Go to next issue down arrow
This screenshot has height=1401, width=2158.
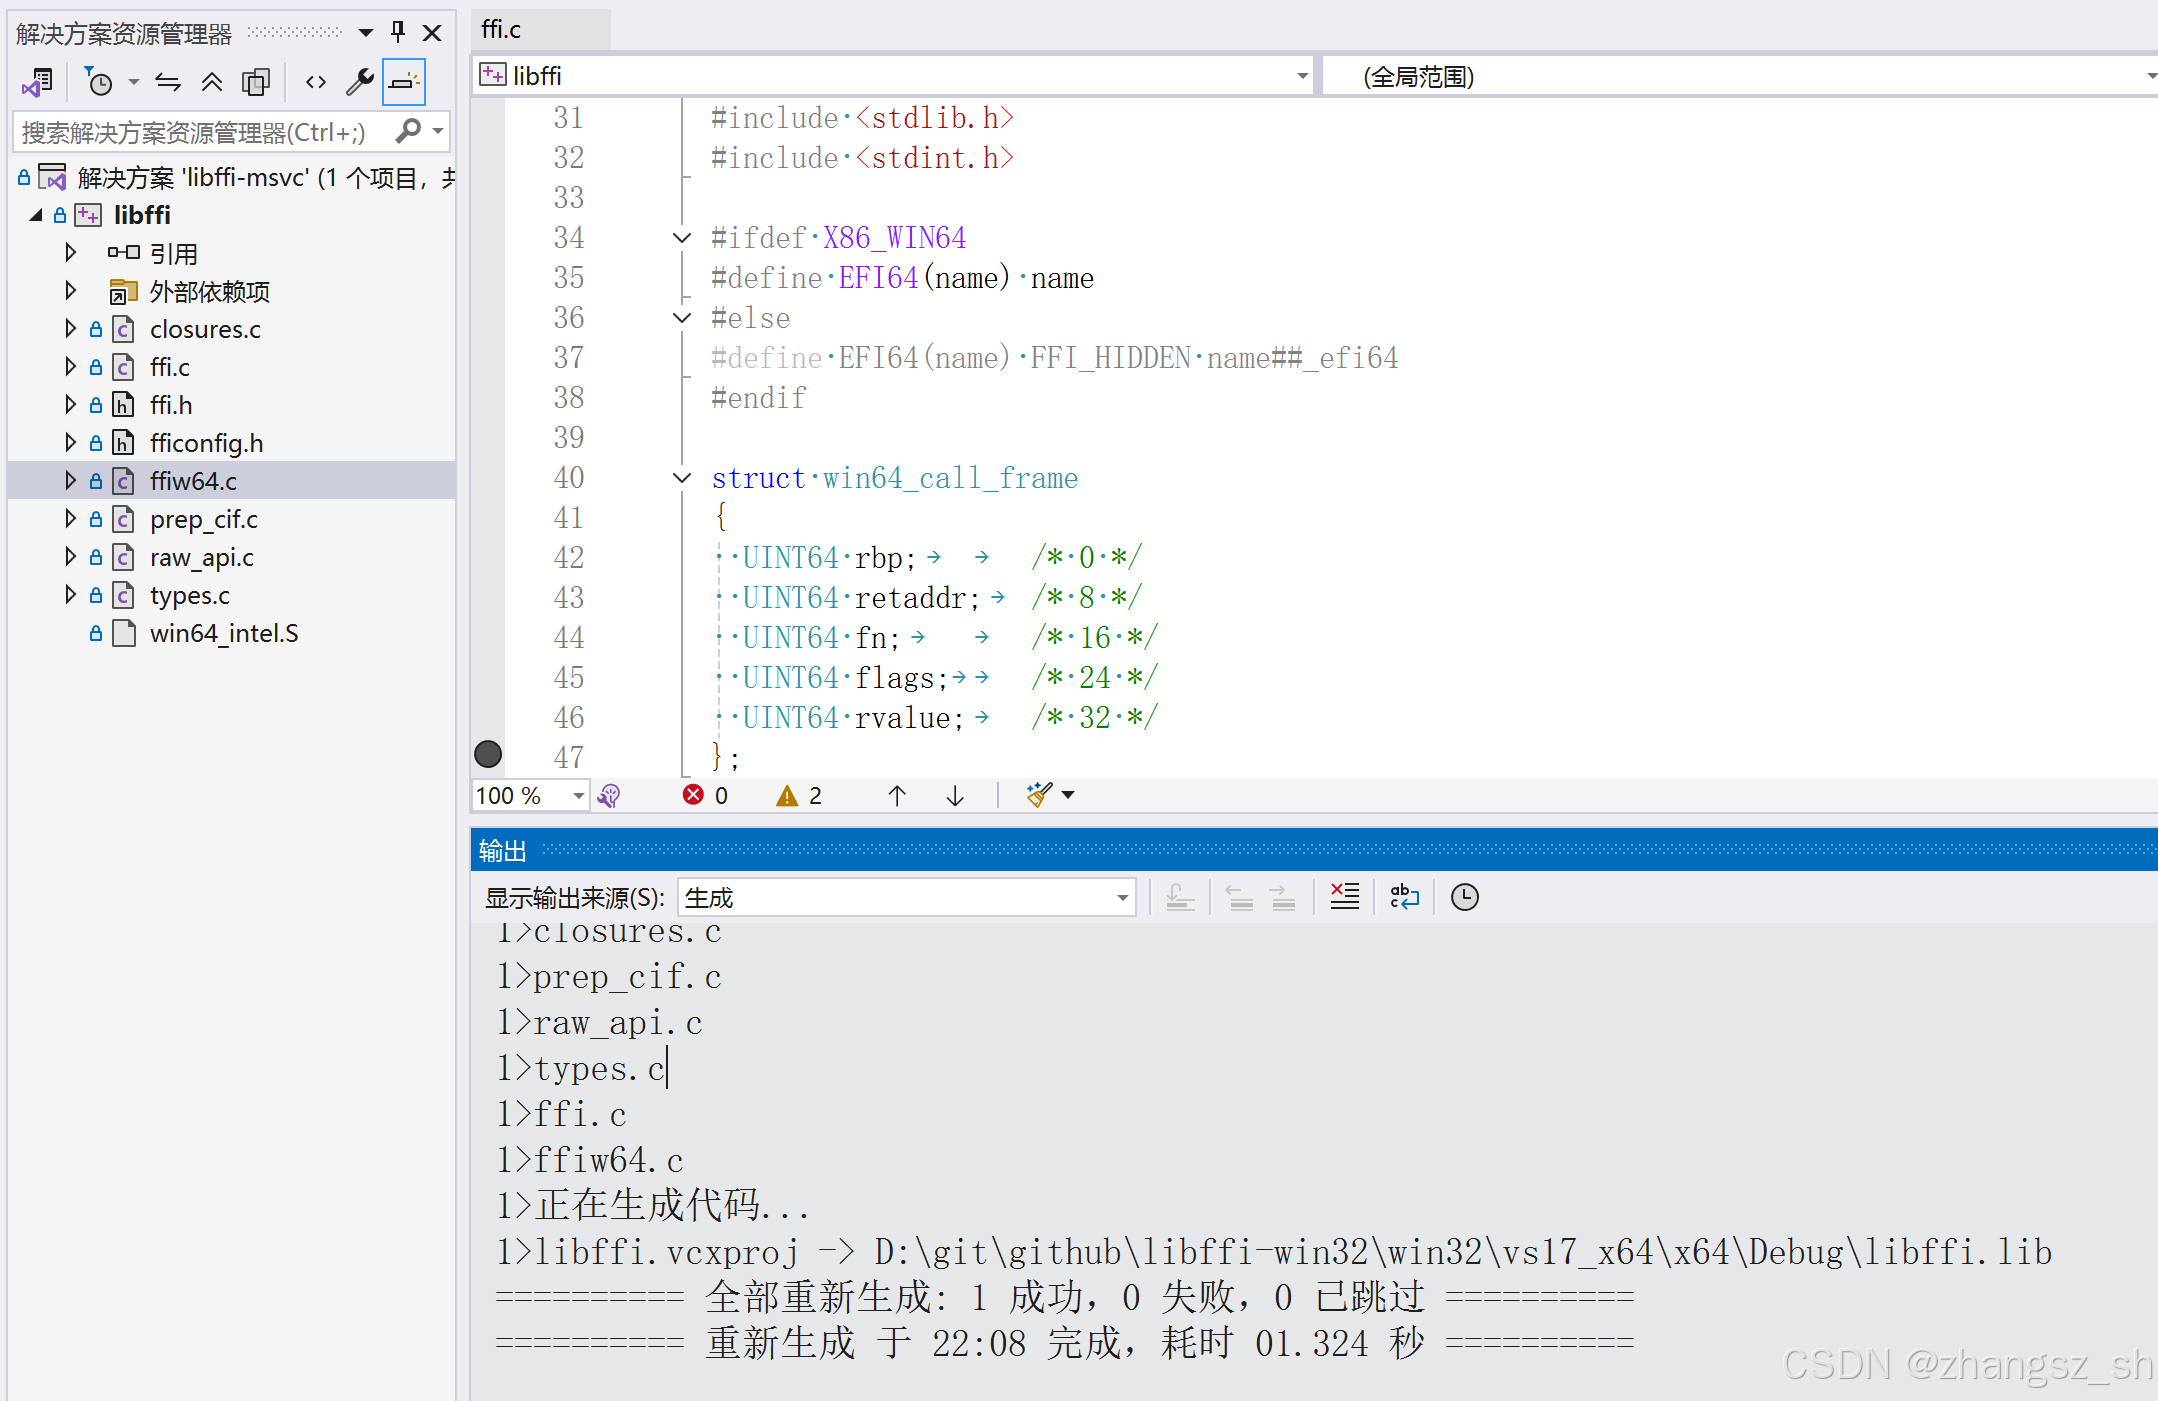[x=955, y=796]
